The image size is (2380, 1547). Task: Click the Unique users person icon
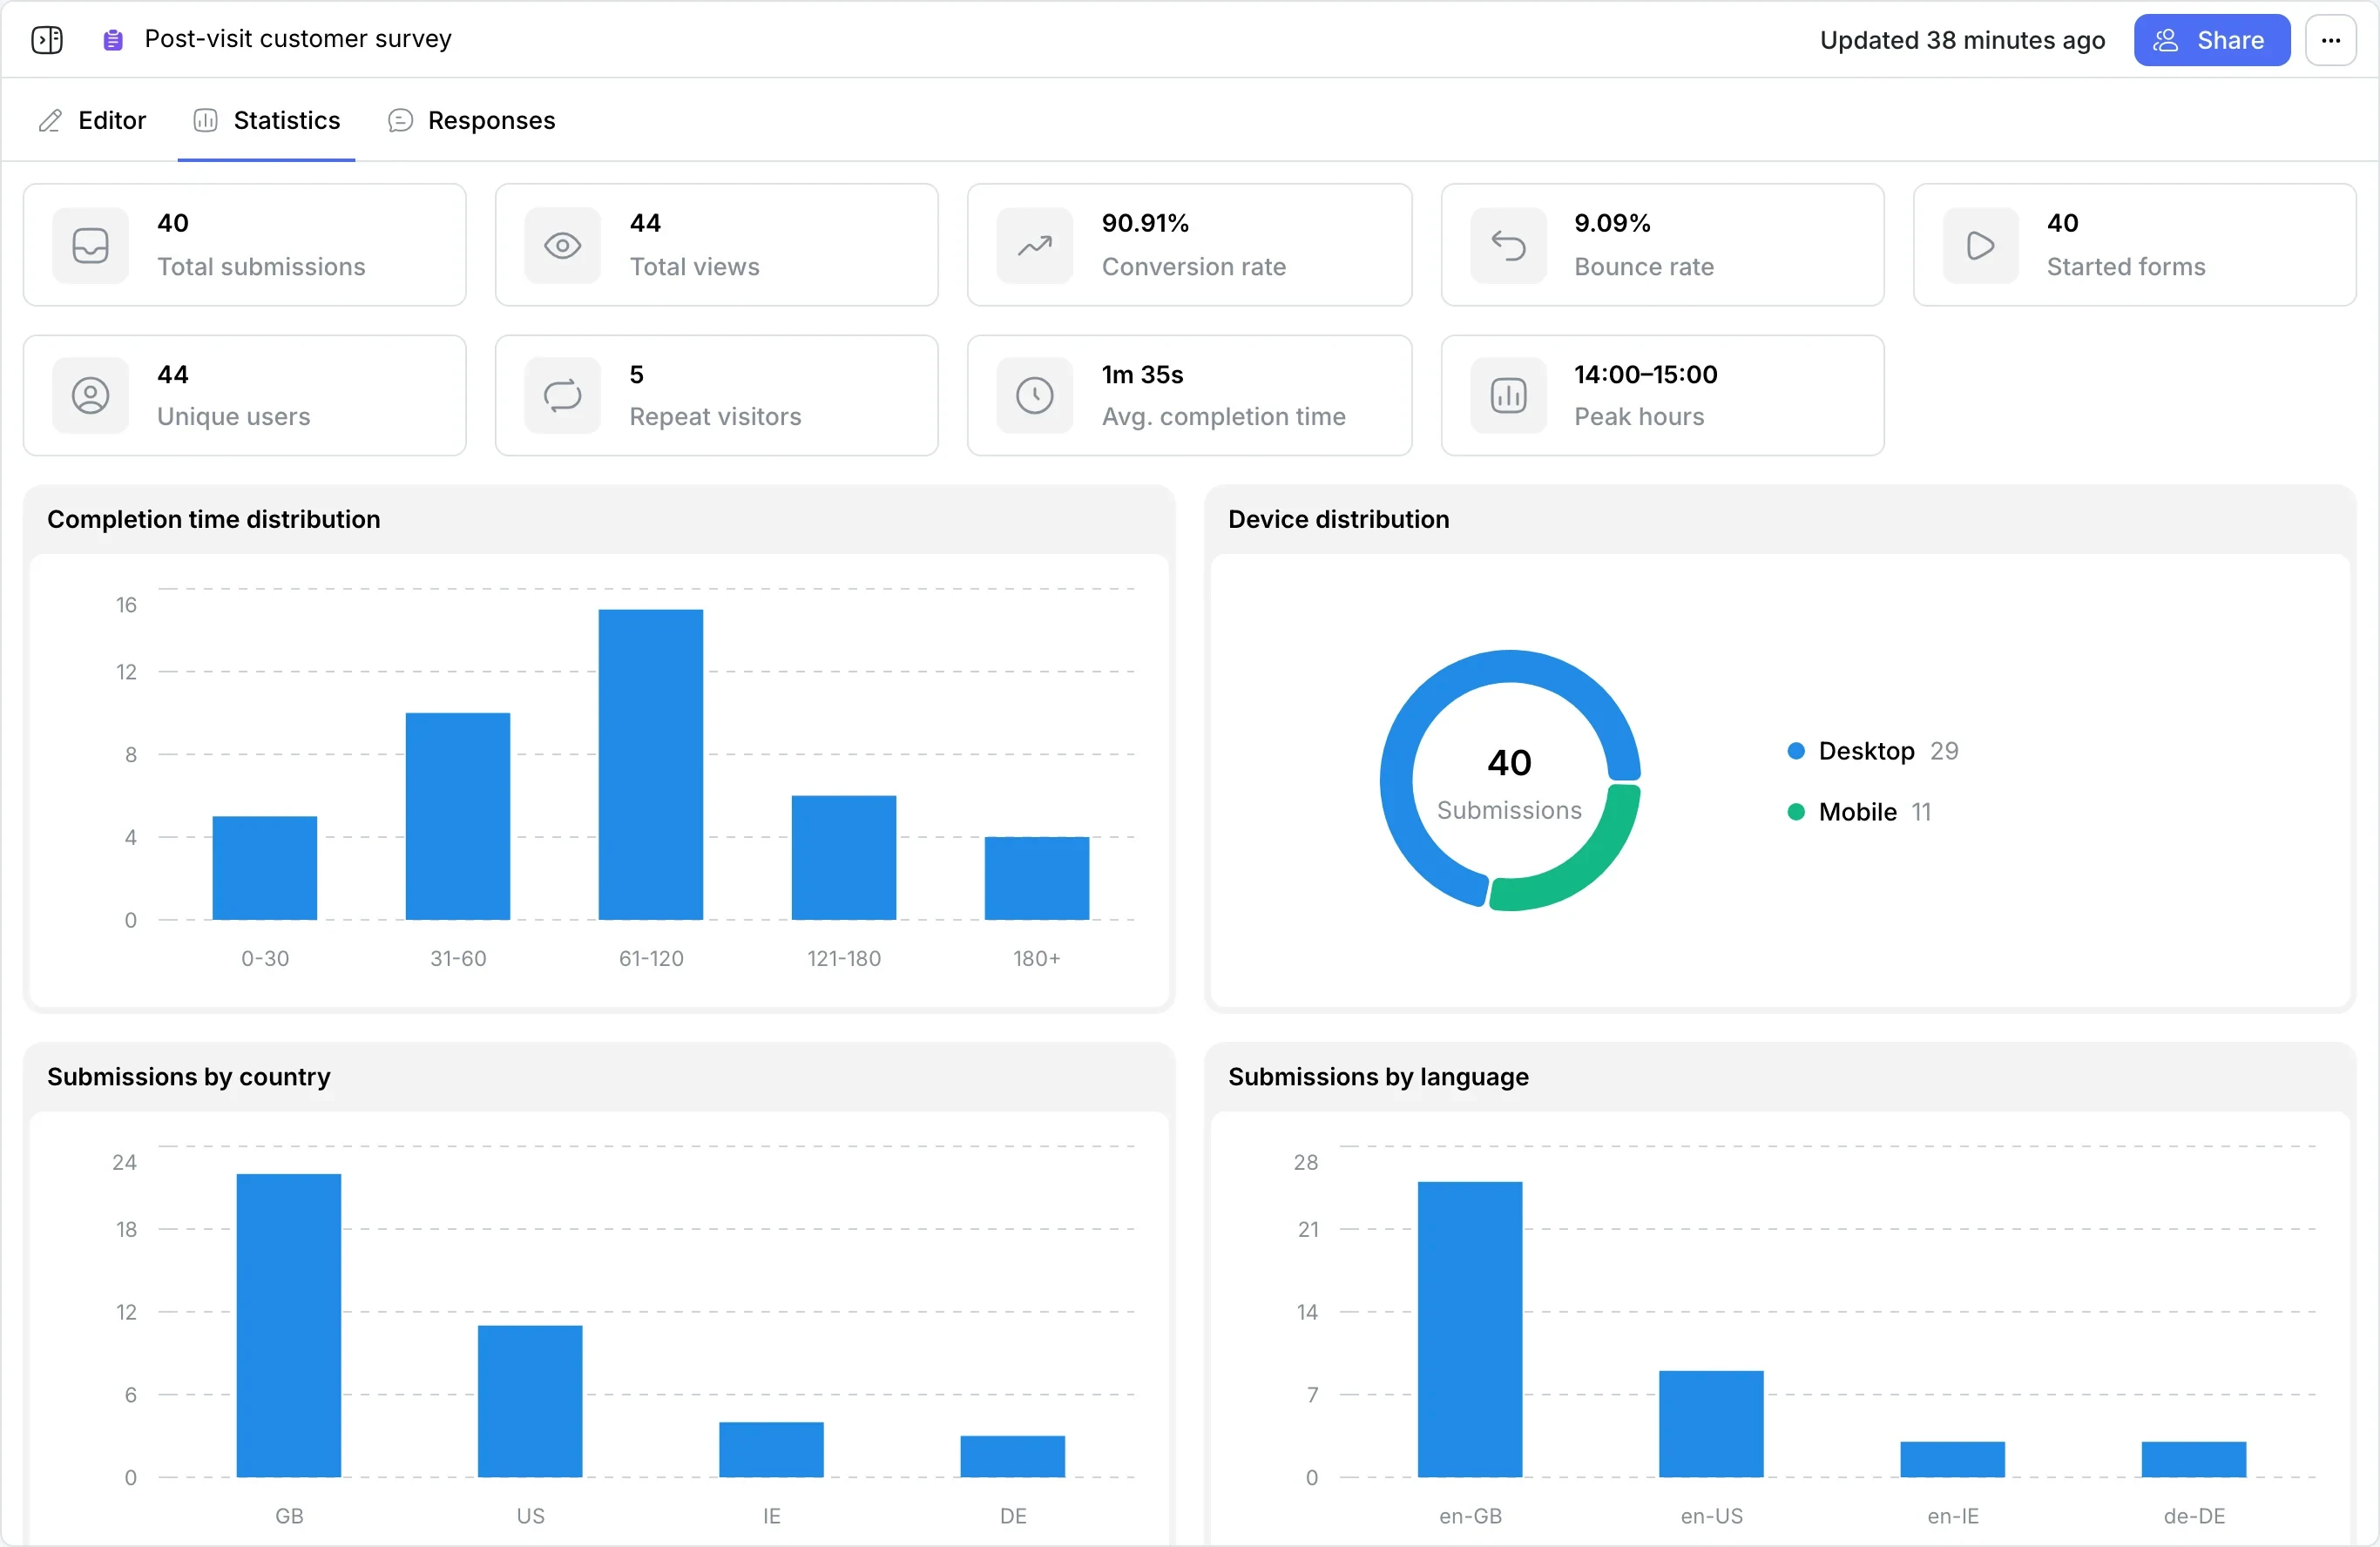(x=91, y=396)
